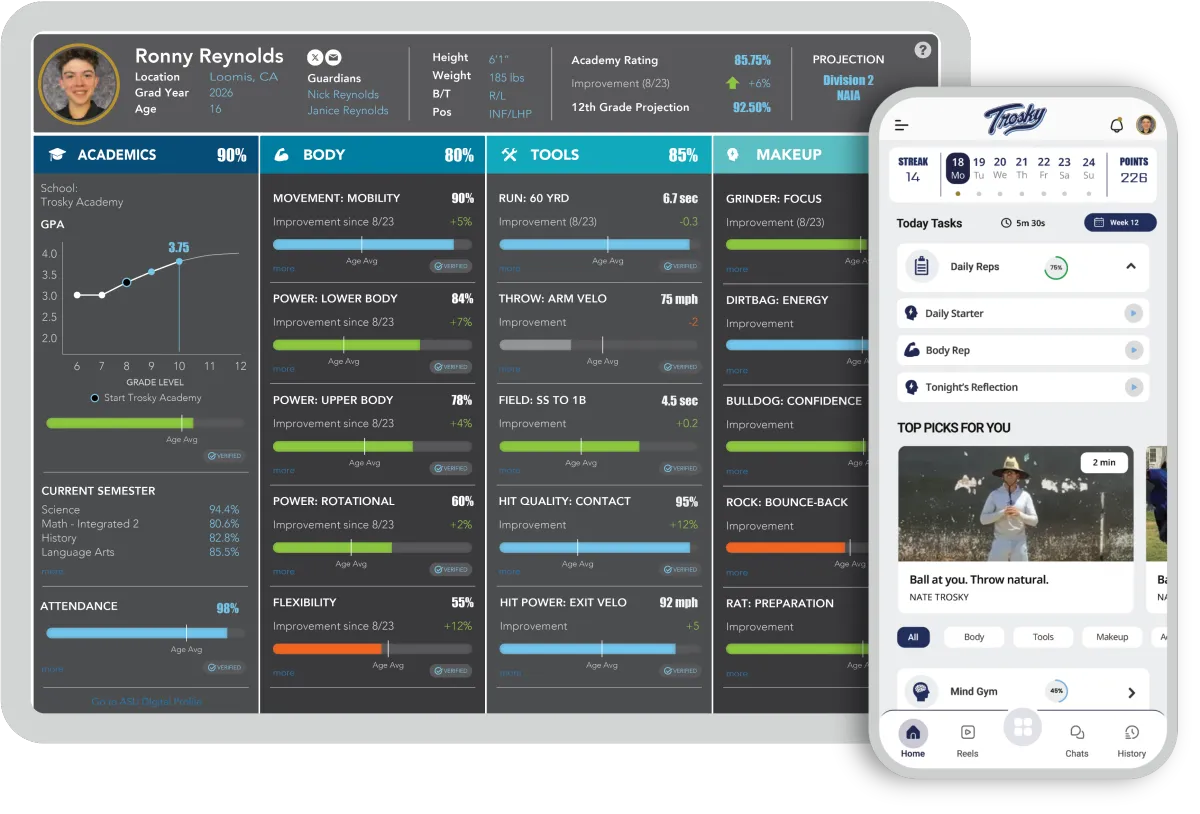Click the Verified badge under Throw: Arm Velo
This screenshot has height=814, width=1200.
(680, 367)
